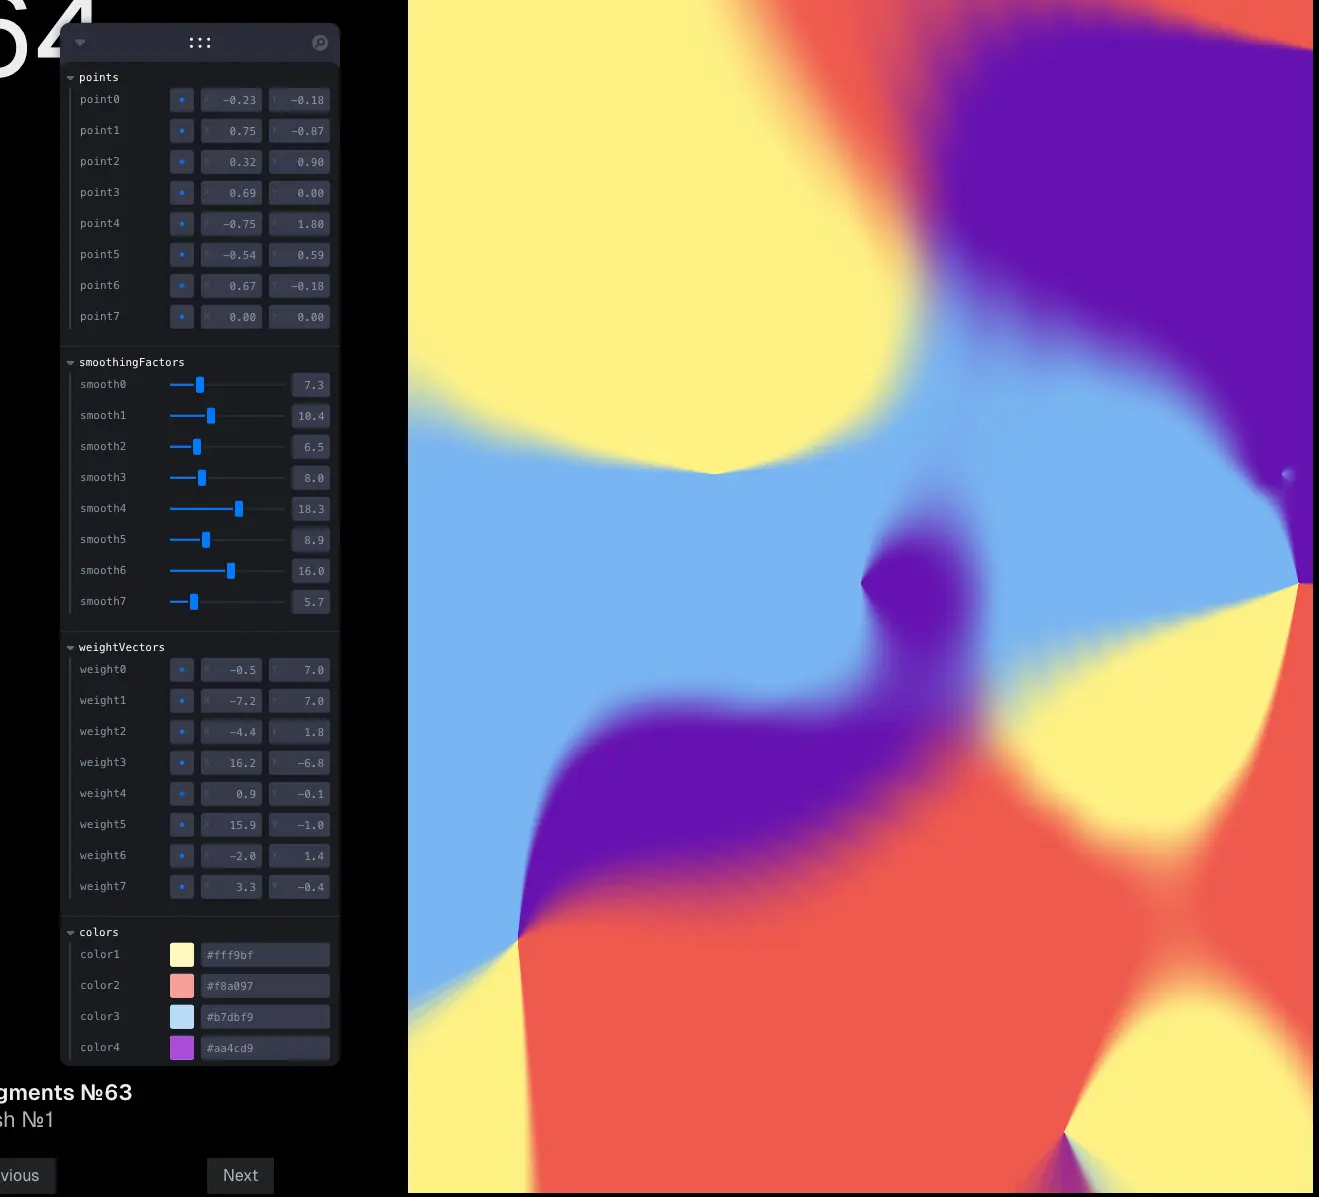
Task: Click the Next button
Action: click(x=240, y=1175)
